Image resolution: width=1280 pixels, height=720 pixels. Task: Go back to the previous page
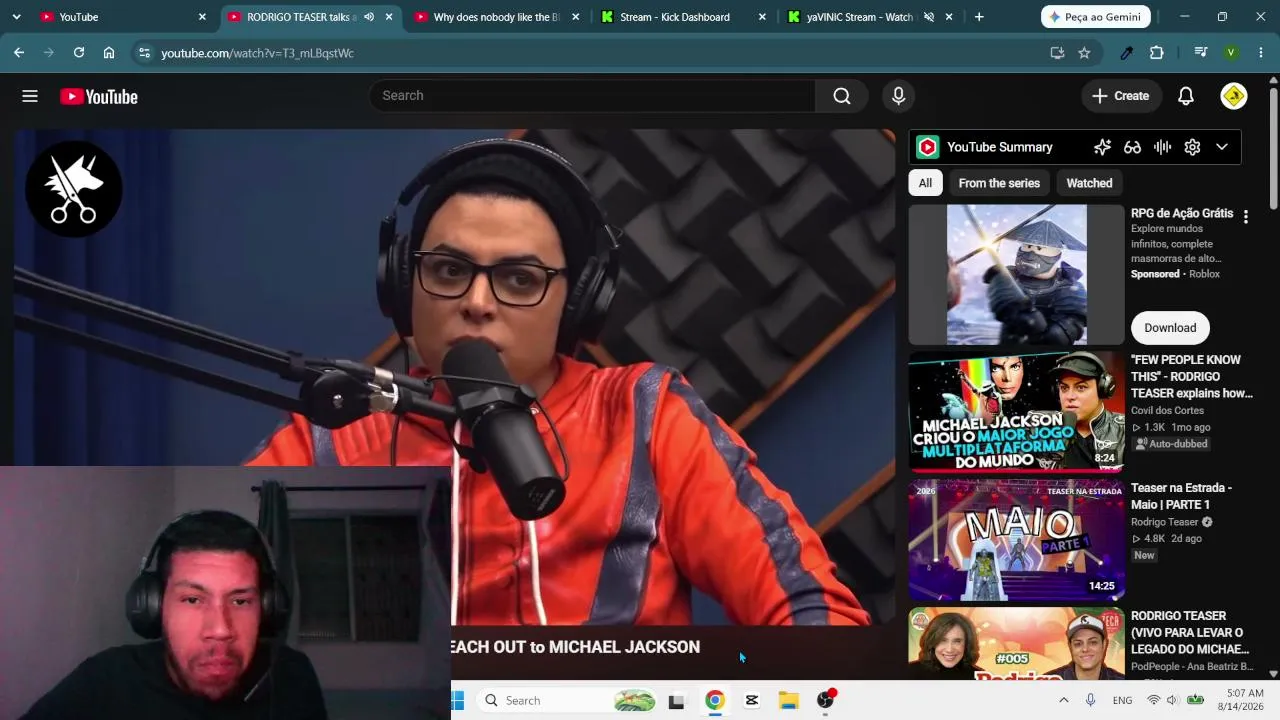pyautogui.click(x=19, y=53)
